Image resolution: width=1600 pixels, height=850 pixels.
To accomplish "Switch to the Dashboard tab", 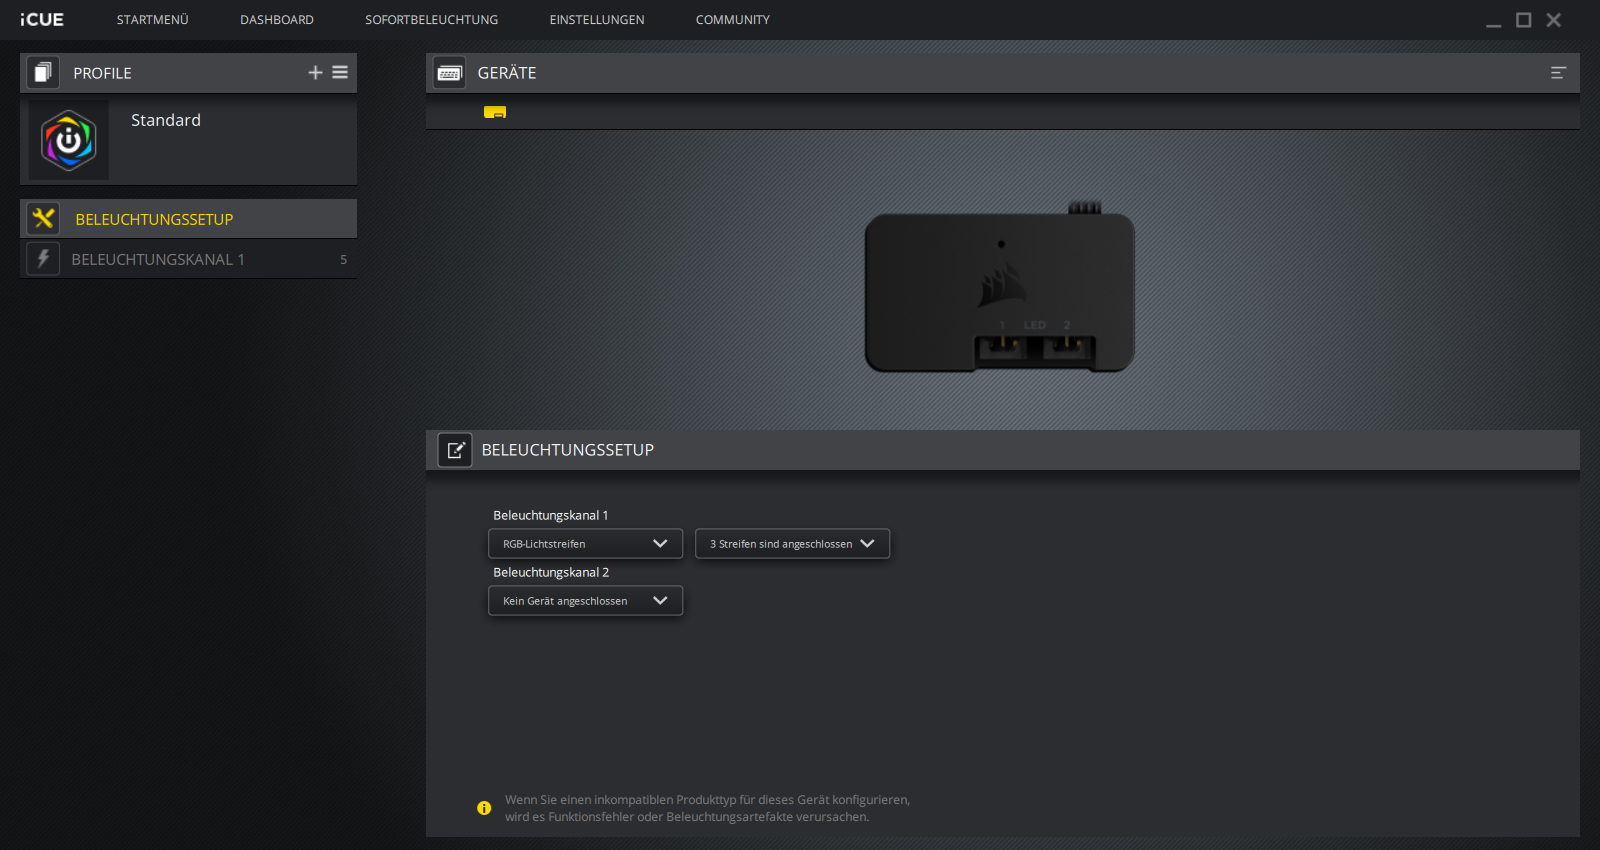I will click(x=277, y=20).
